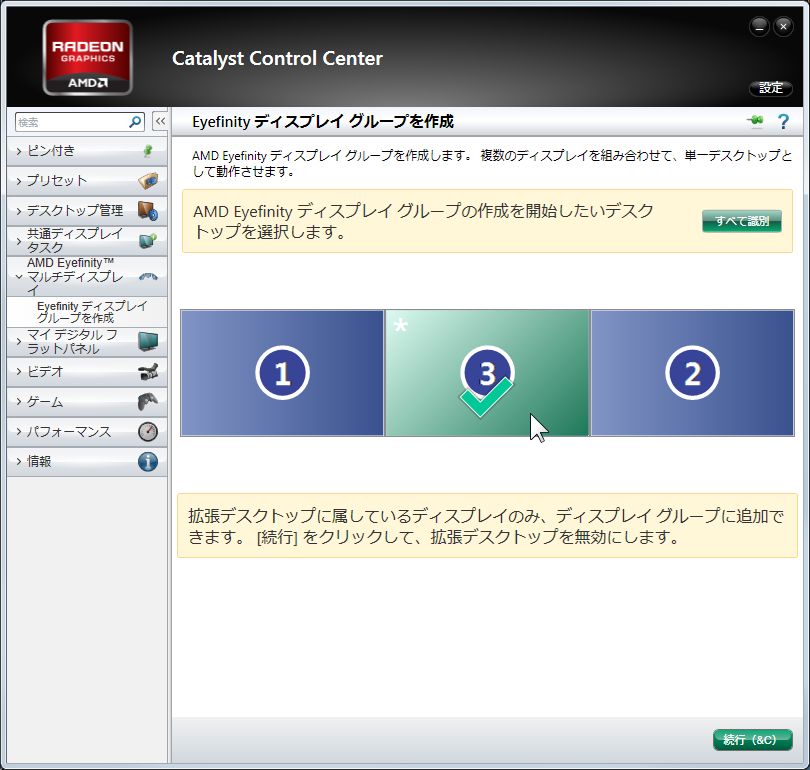Click the デスクトップ管理 monitor icon
This screenshot has height=770, width=810.
pyautogui.click(x=148, y=211)
